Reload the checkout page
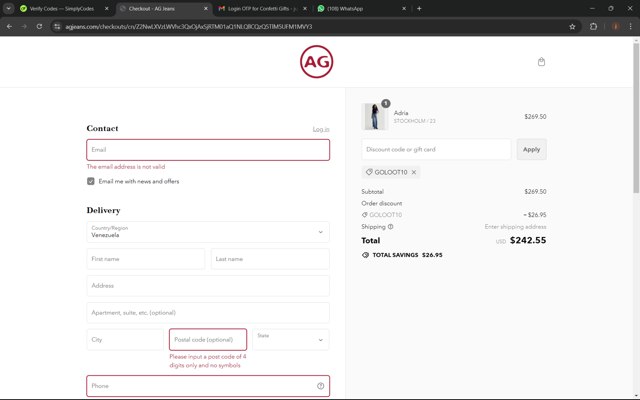This screenshot has height=400, width=640. [x=39, y=27]
